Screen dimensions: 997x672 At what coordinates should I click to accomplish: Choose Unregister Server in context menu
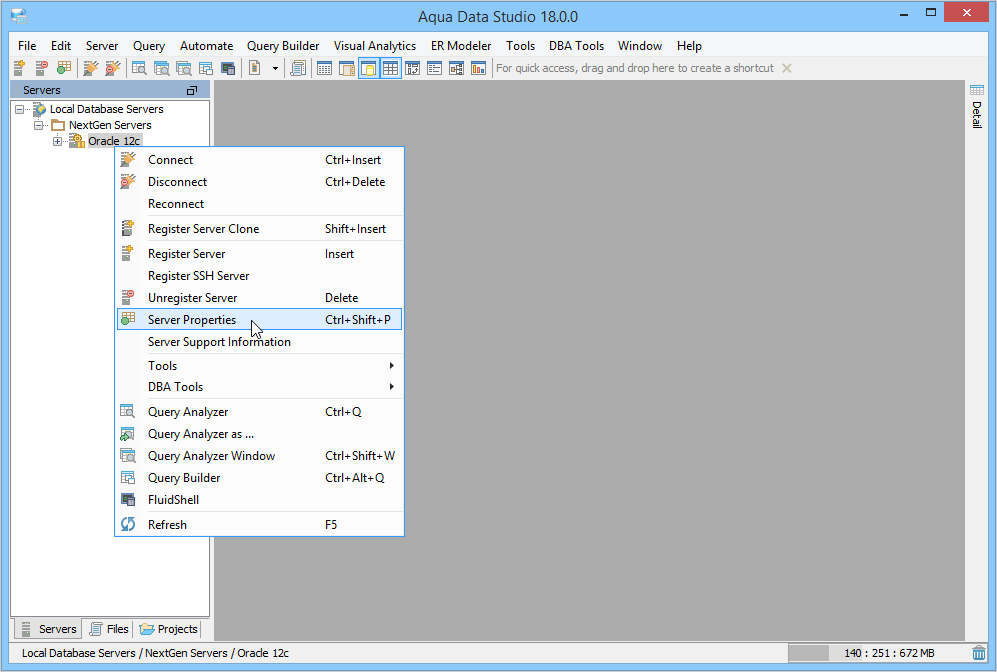coord(259,298)
